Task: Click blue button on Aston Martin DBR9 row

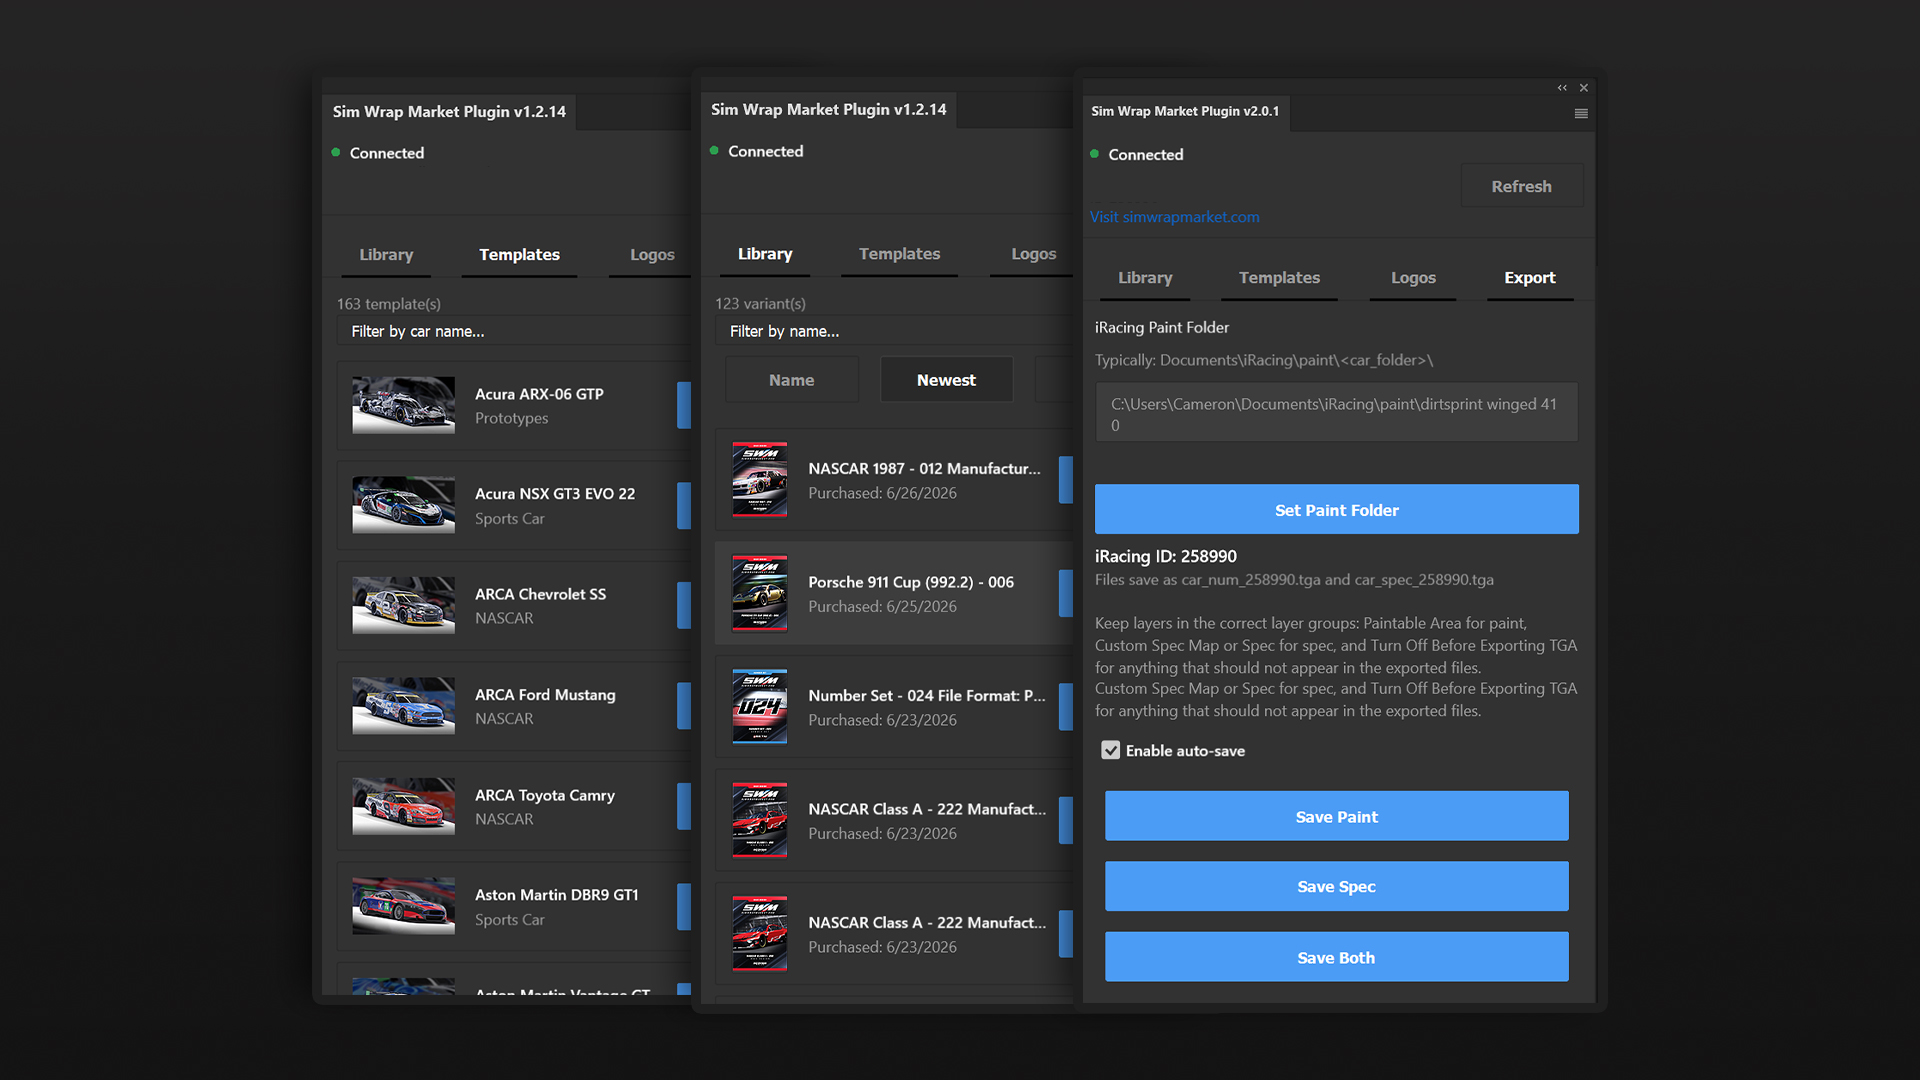Action: pos(684,906)
